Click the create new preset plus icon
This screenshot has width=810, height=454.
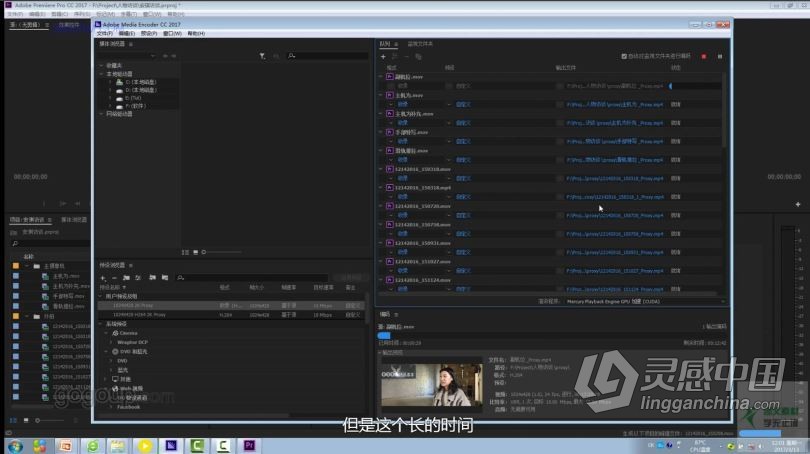[x=102, y=277]
